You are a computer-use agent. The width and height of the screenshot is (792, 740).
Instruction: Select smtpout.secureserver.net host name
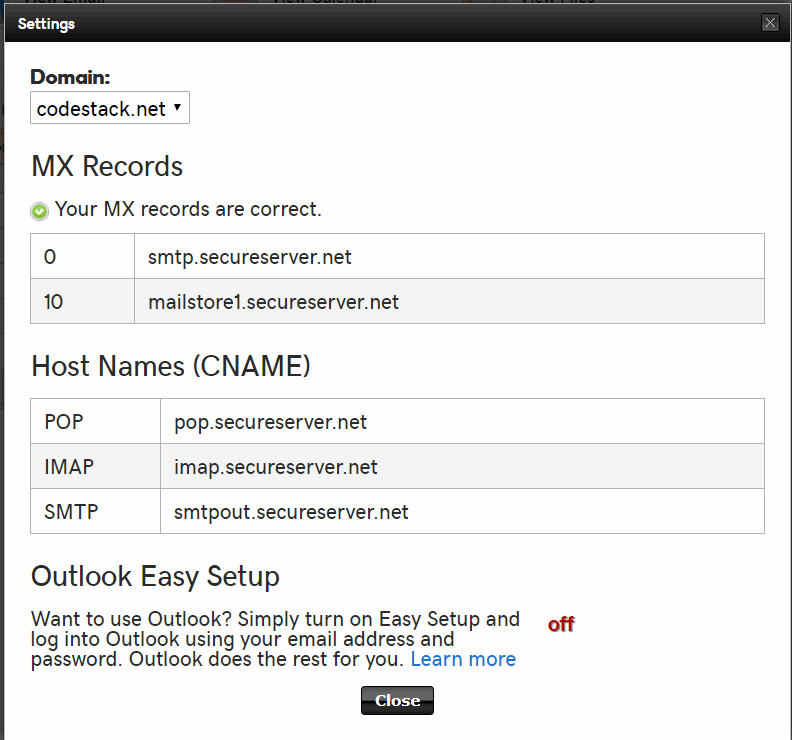point(291,512)
